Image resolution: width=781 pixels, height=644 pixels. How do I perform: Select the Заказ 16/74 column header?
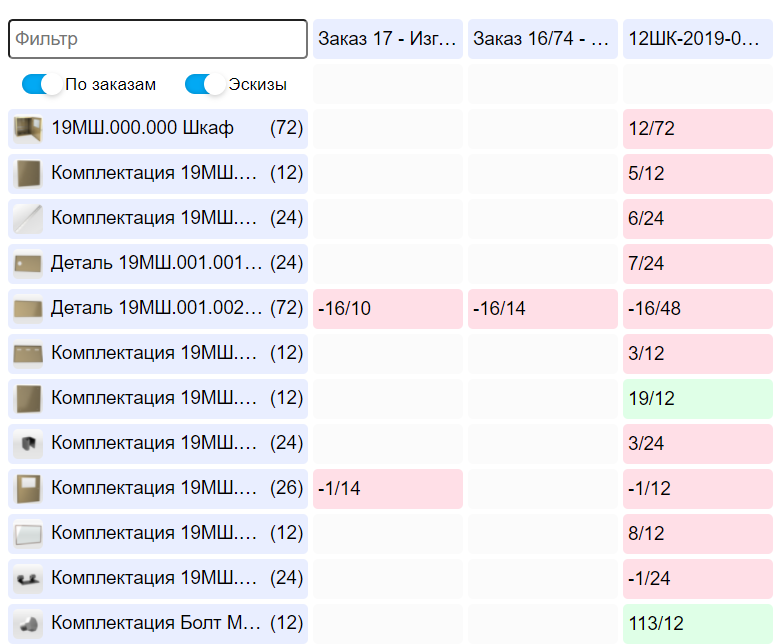pyautogui.click(x=543, y=40)
